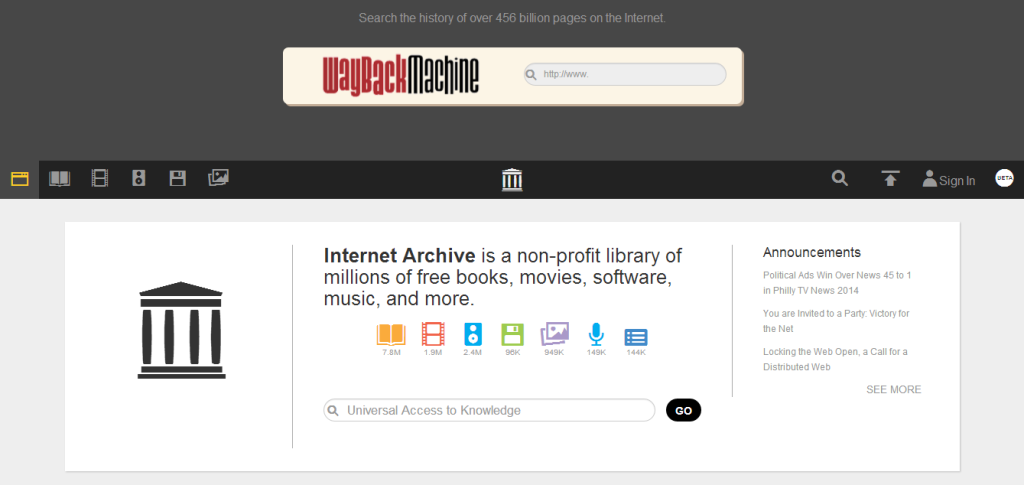The image size is (1024, 485).
Task: Open the search magnifier in the navbar
Action: (x=840, y=178)
